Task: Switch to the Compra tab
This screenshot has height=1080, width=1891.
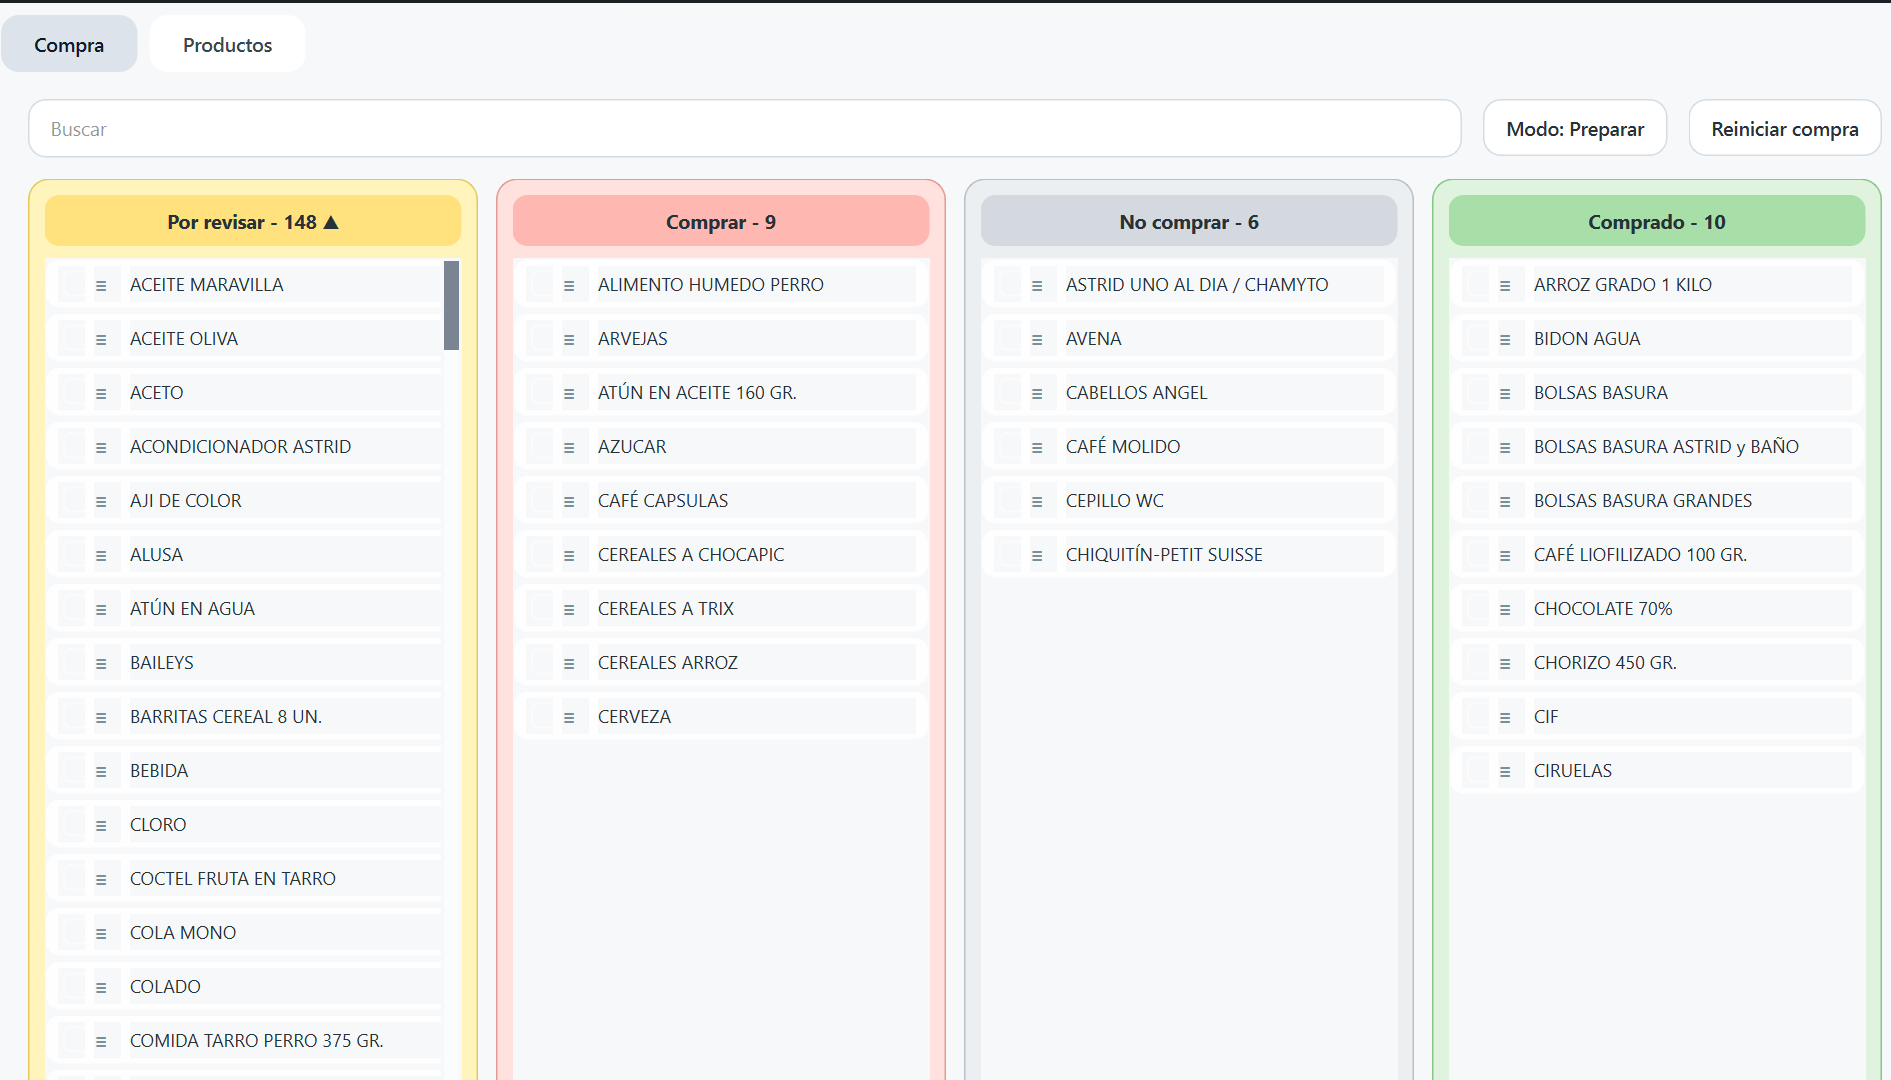Action: (69, 44)
